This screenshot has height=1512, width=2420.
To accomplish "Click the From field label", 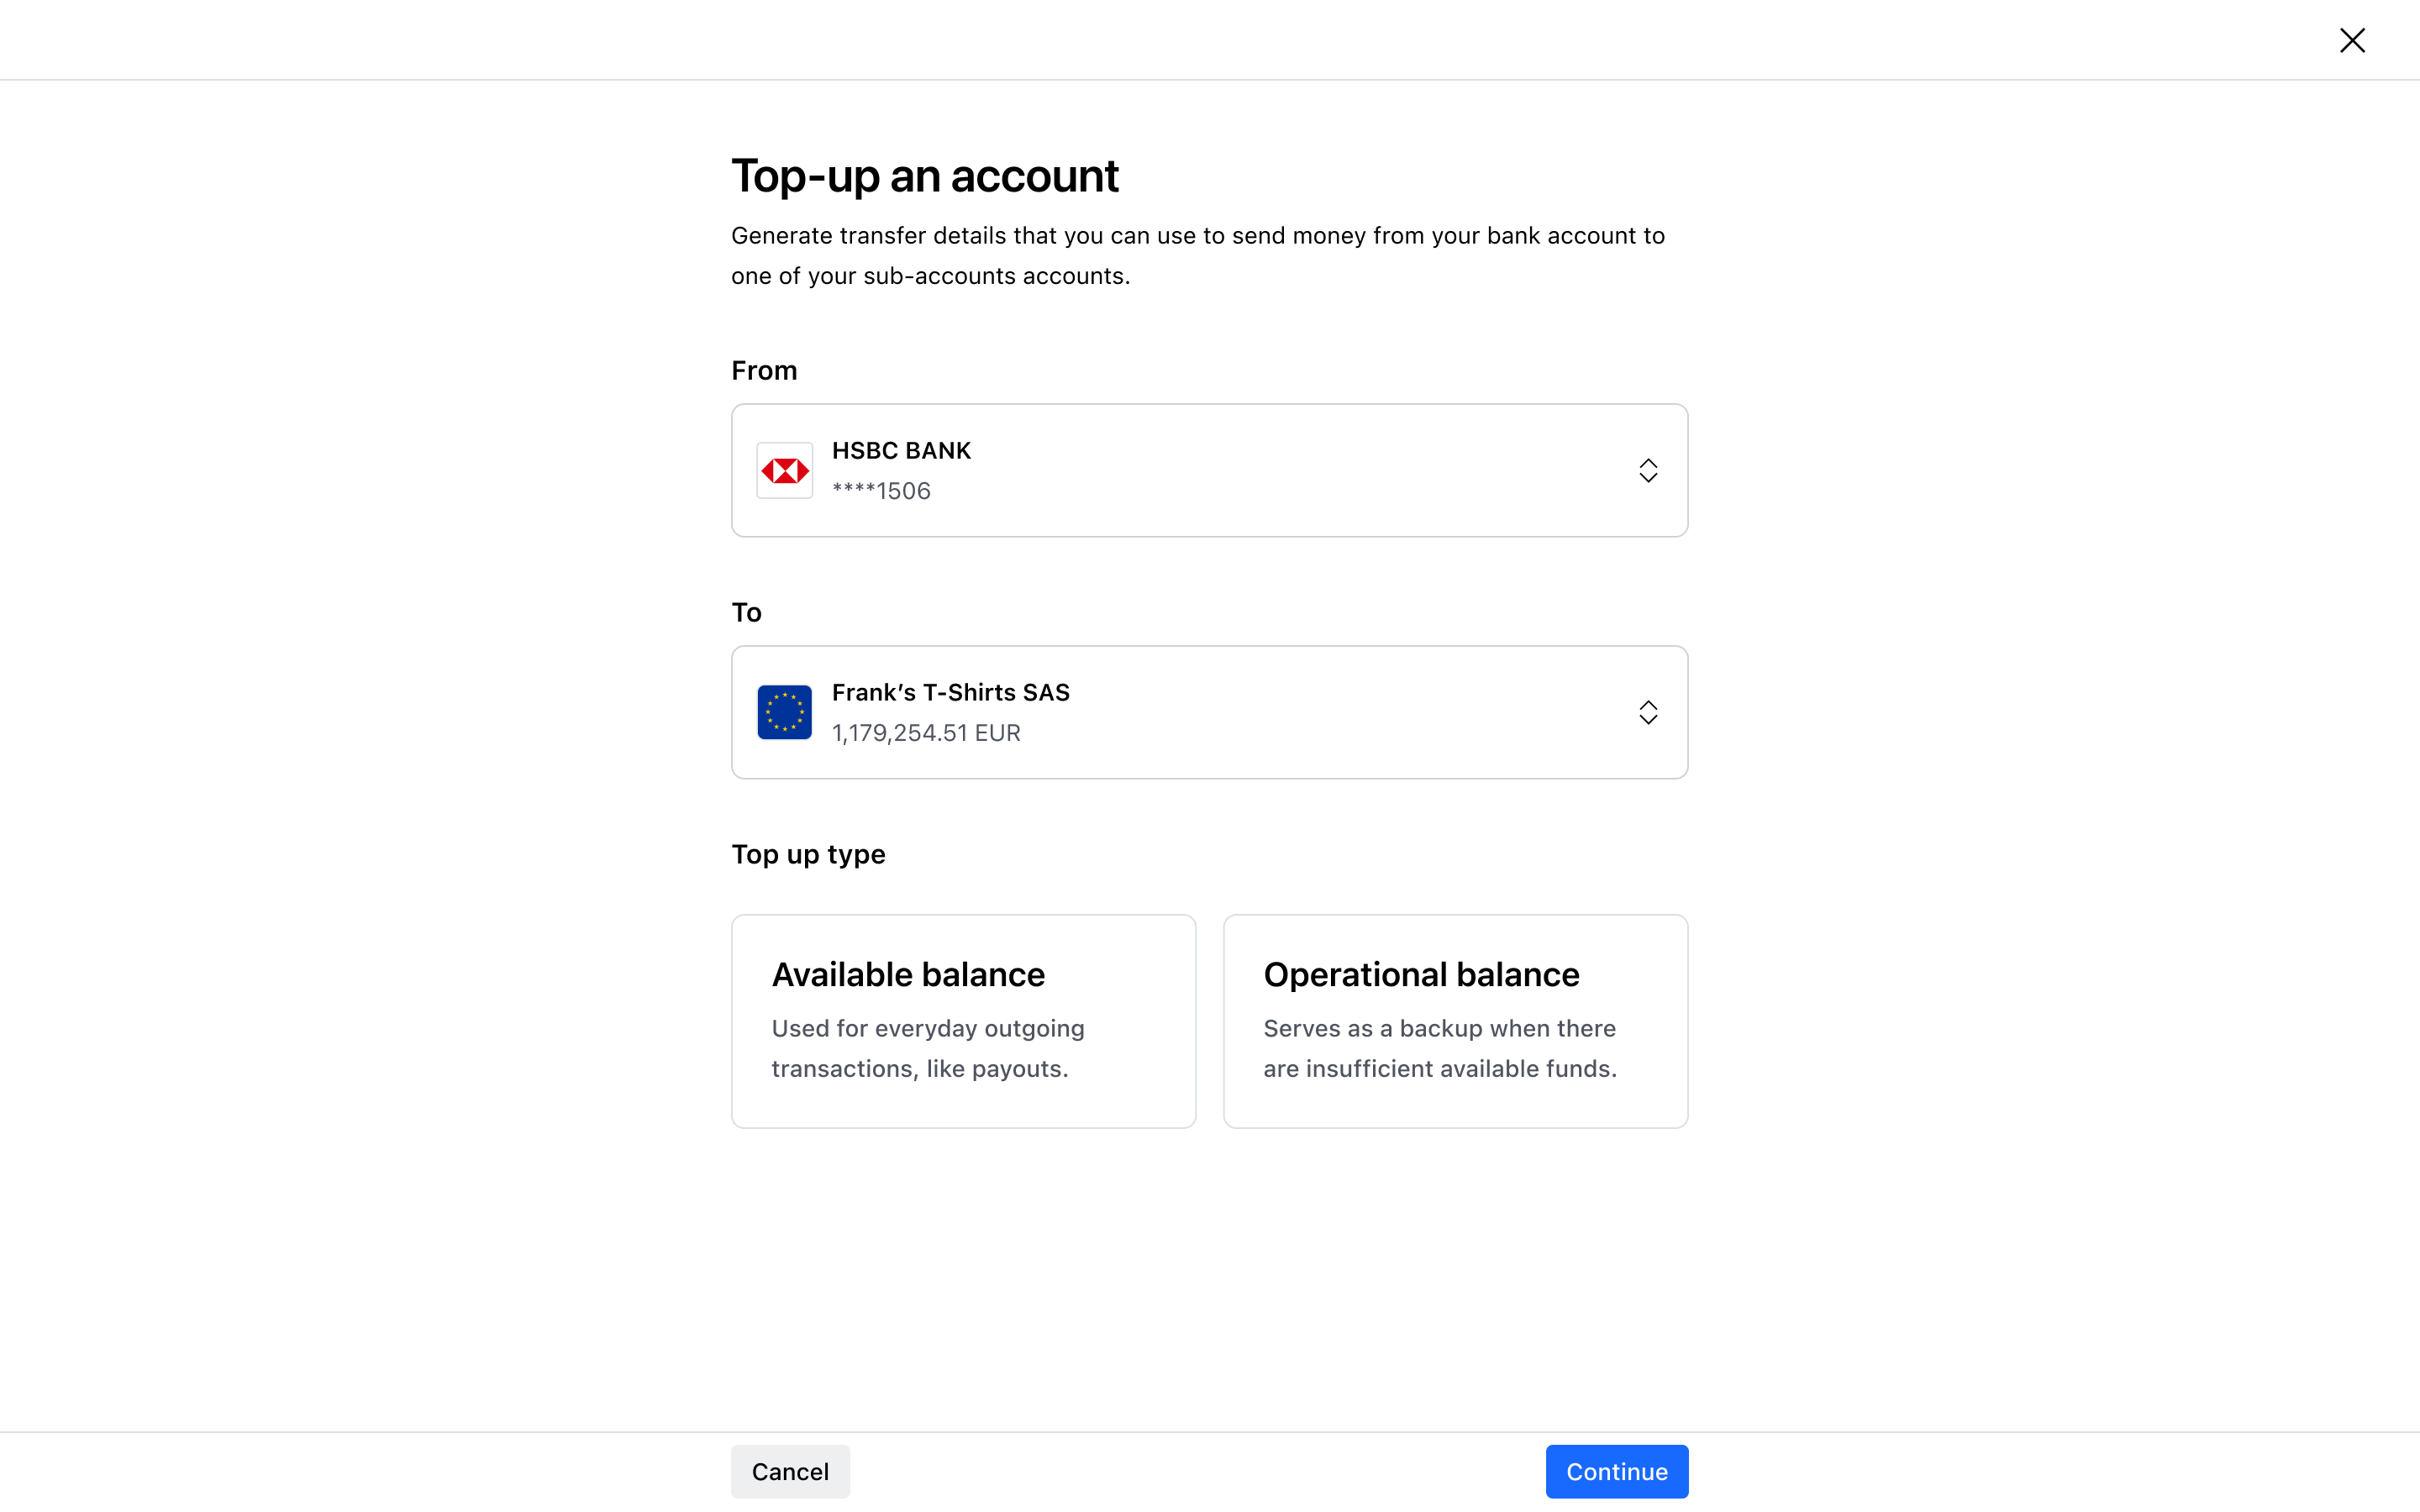I will (x=764, y=371).
